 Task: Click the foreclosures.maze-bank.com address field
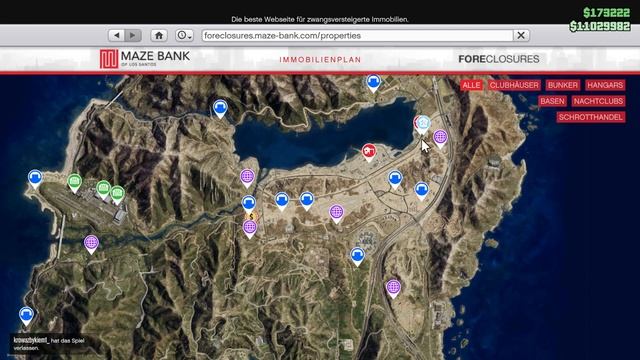(357, 36)
